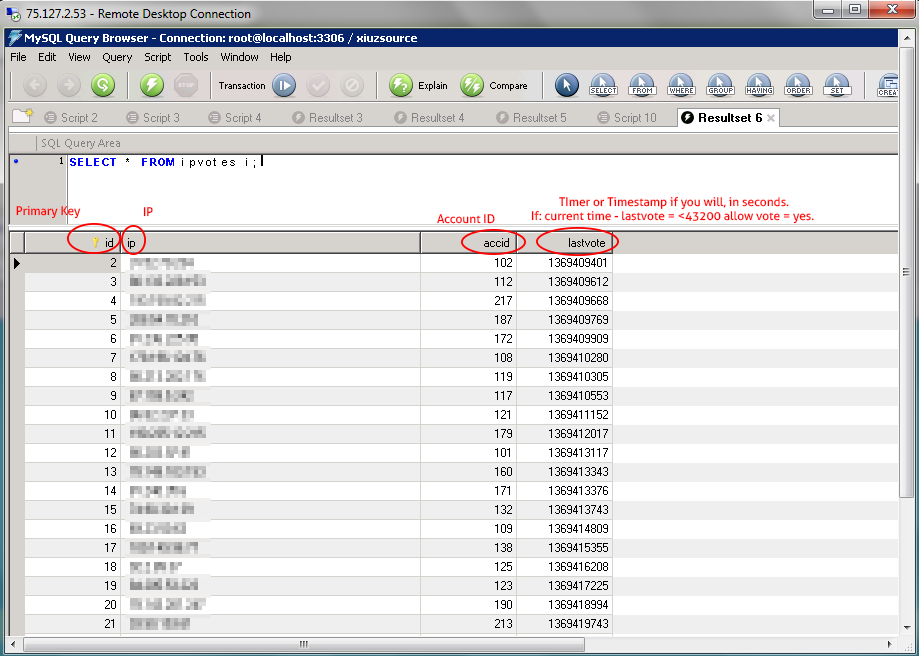This screenshot has height=656, width=919.
Task: Switch to the Script 10 tab
Action: [627, 118]
